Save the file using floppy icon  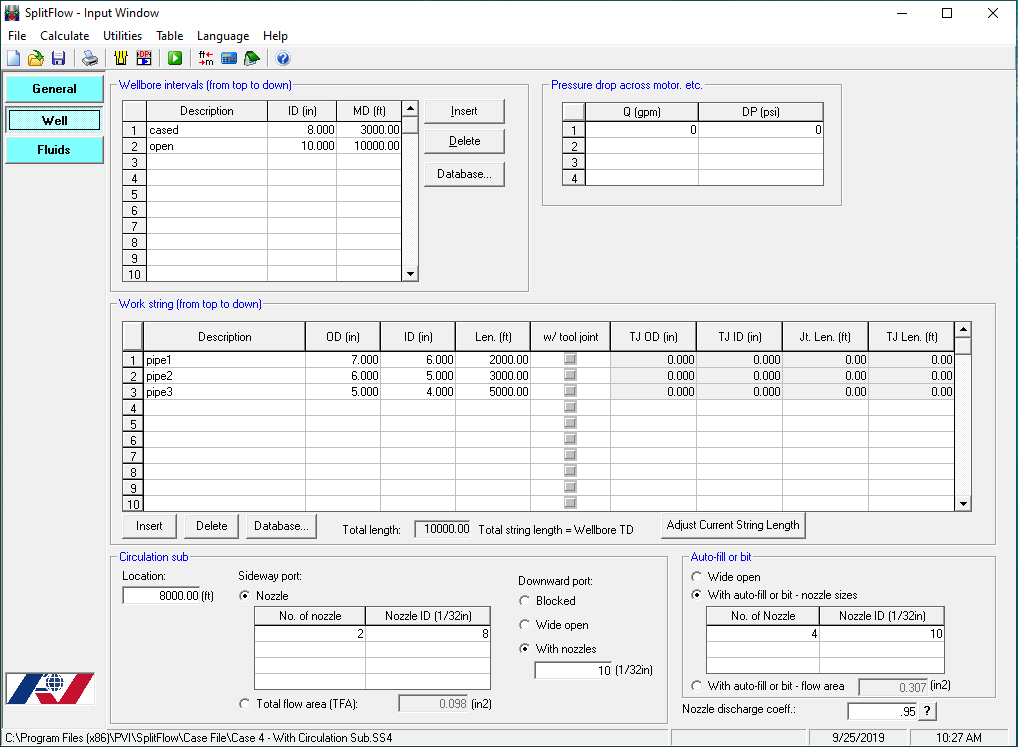58,58
